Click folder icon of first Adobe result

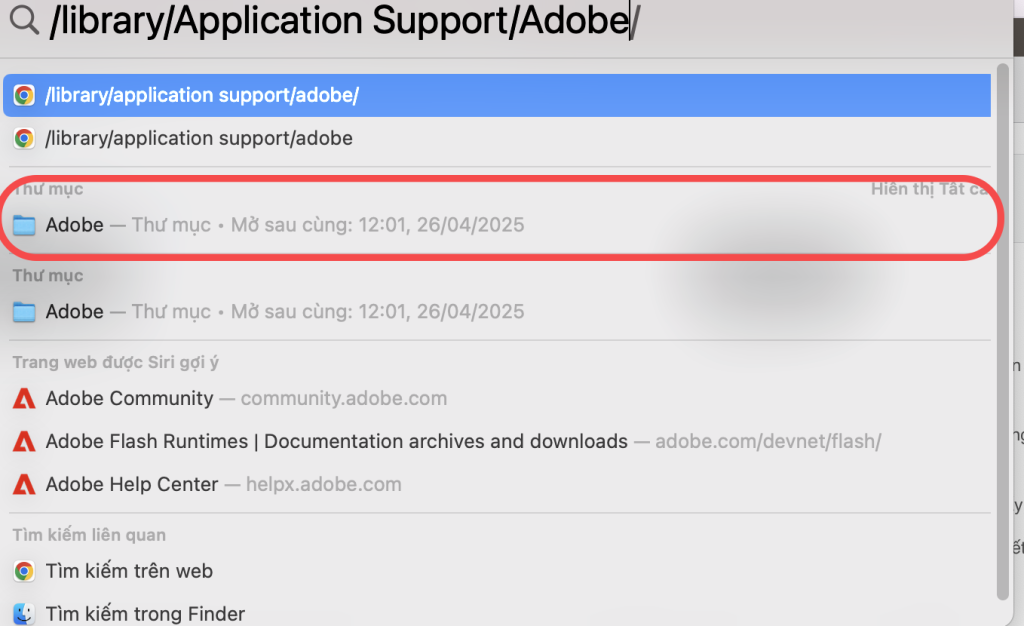coord(24,225)
